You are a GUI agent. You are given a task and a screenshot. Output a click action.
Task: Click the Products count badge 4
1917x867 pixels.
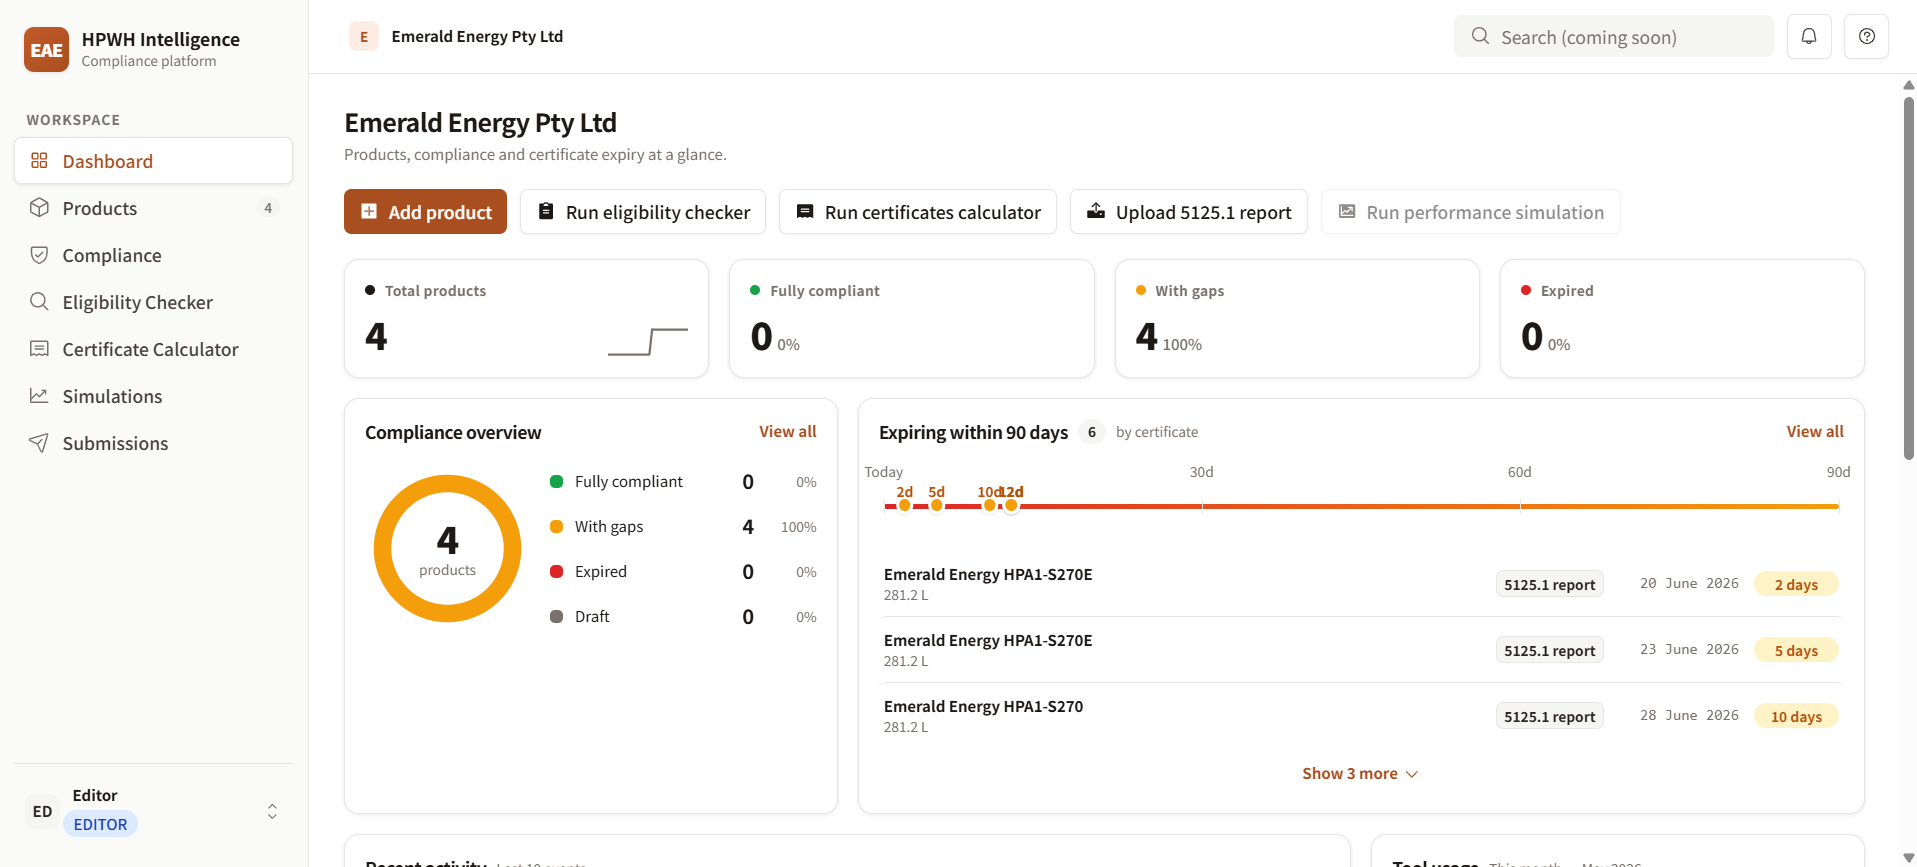(268, 208)
